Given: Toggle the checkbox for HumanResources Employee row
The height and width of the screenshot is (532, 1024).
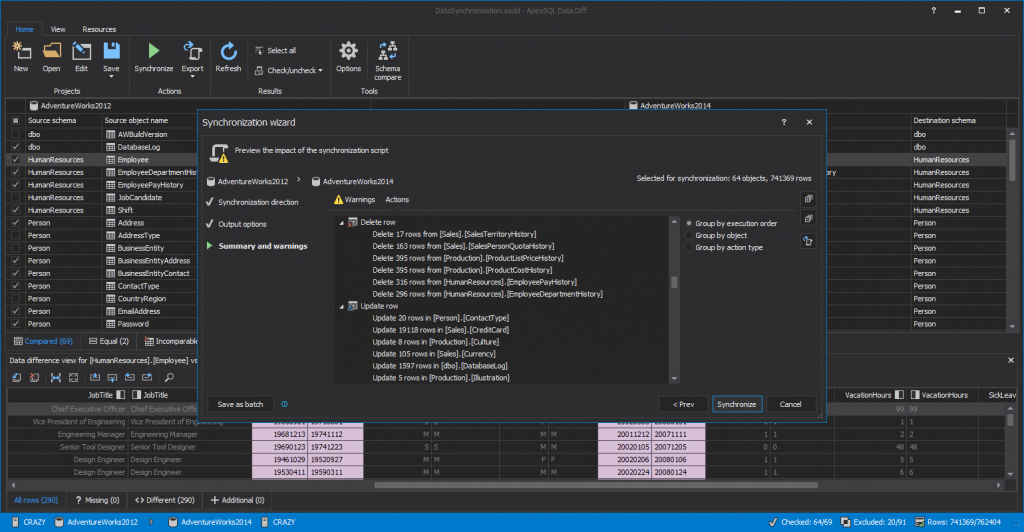Looking at the screenshot, I should pos(14,159).
